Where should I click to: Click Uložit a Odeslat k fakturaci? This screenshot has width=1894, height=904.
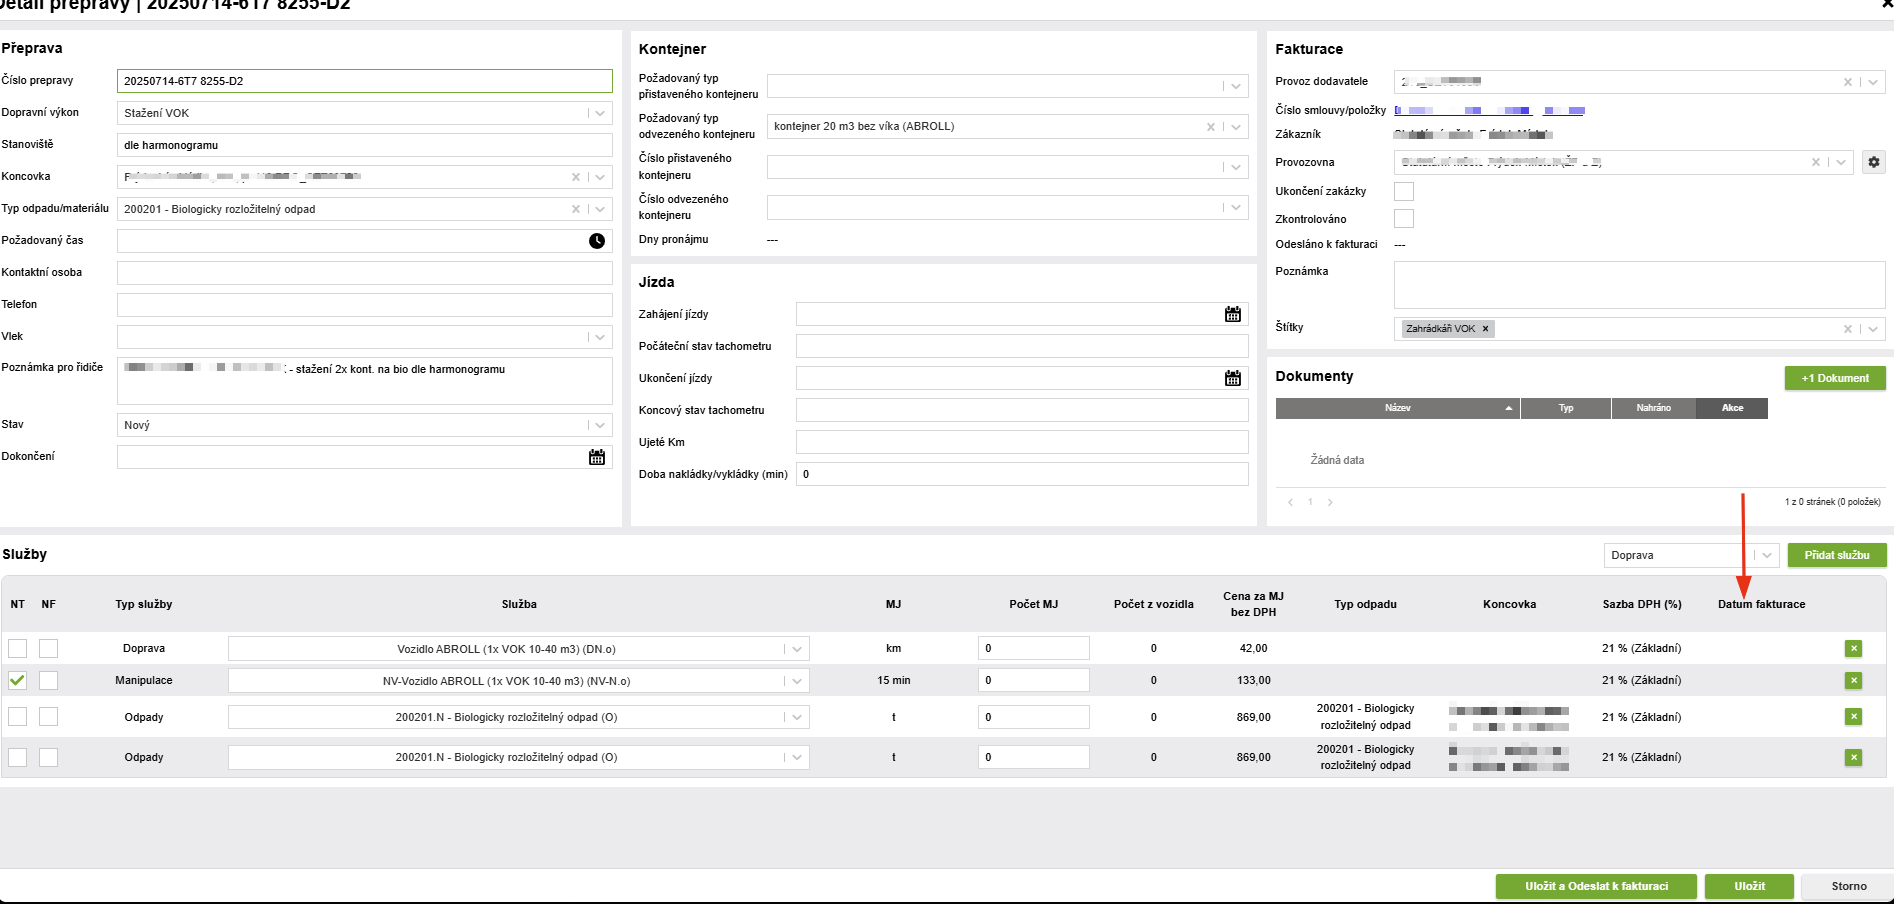click(1596, 886)
